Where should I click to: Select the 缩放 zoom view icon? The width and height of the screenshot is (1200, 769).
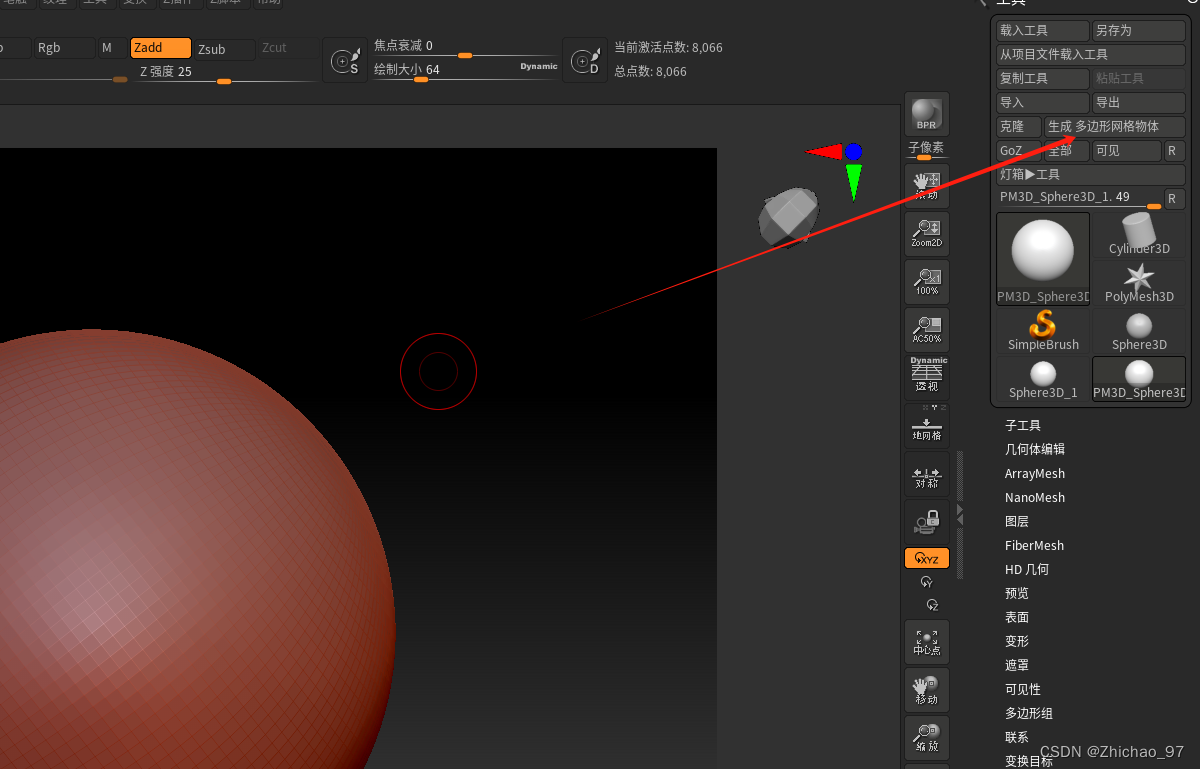click(x=927, y=738)
